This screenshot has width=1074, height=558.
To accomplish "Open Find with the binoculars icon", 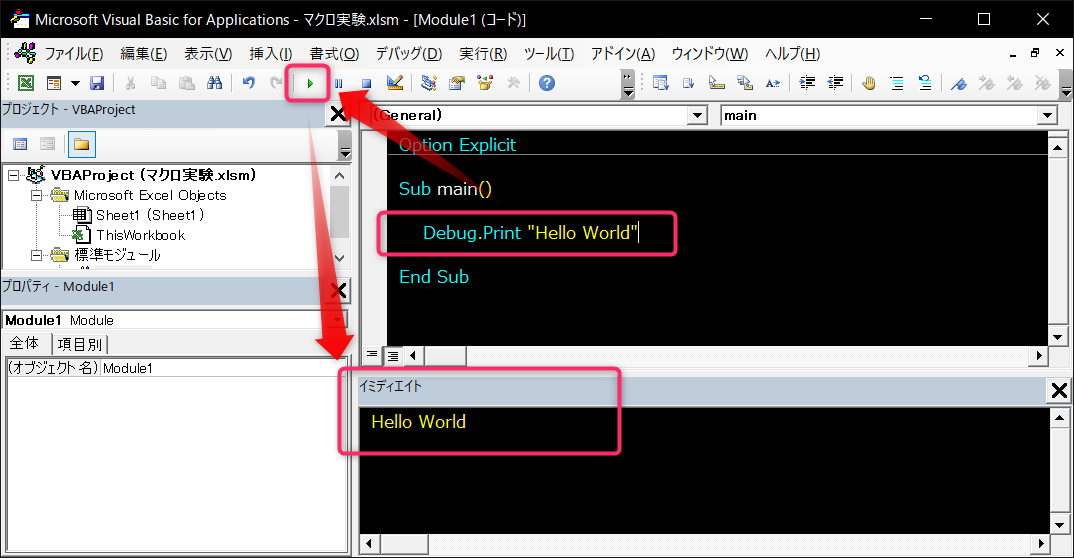I will coord(214,84).
